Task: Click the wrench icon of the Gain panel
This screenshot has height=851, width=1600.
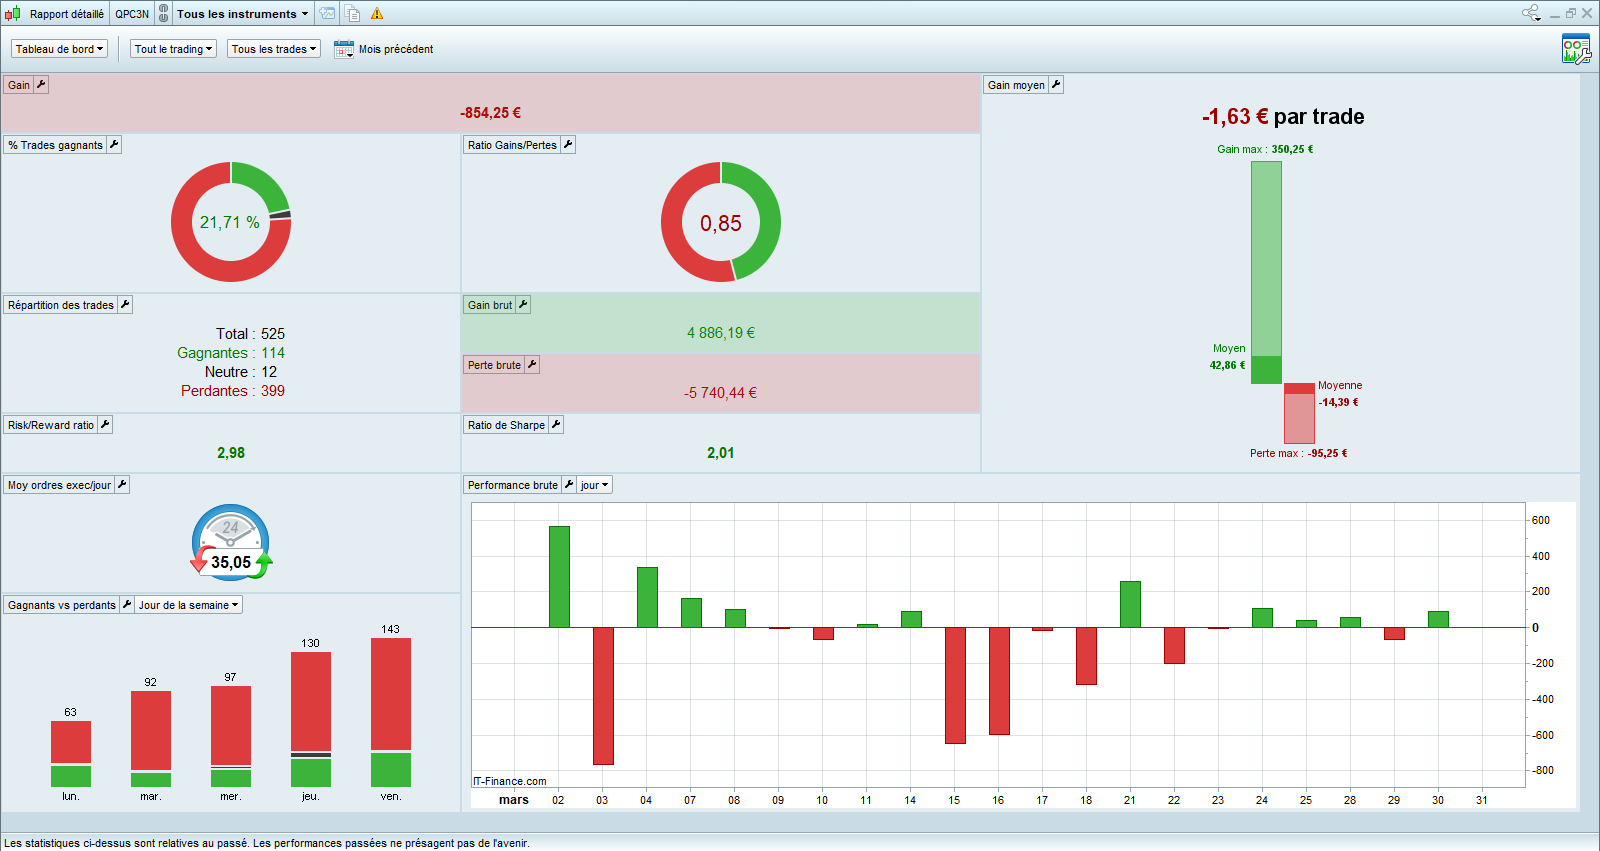Action: coord(41,85)
